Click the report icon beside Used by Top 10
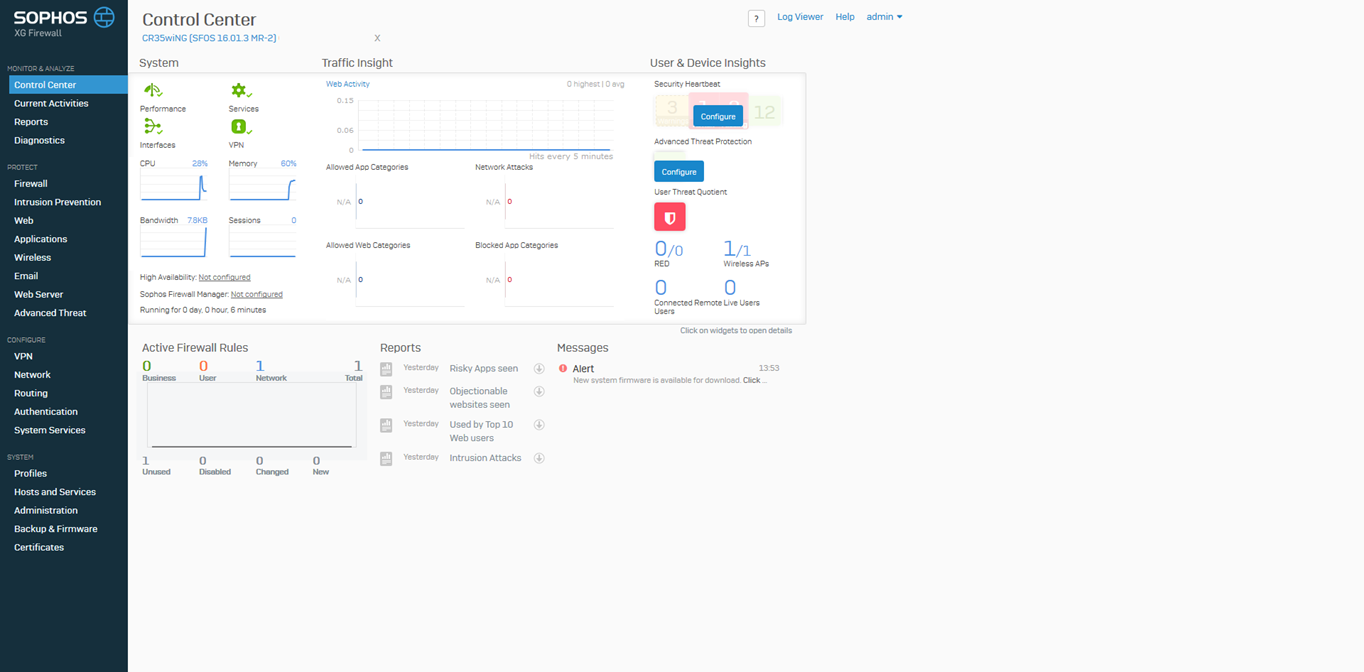Image resolution: width=1364 pixels, height=672 pixels. pos(386,425)
